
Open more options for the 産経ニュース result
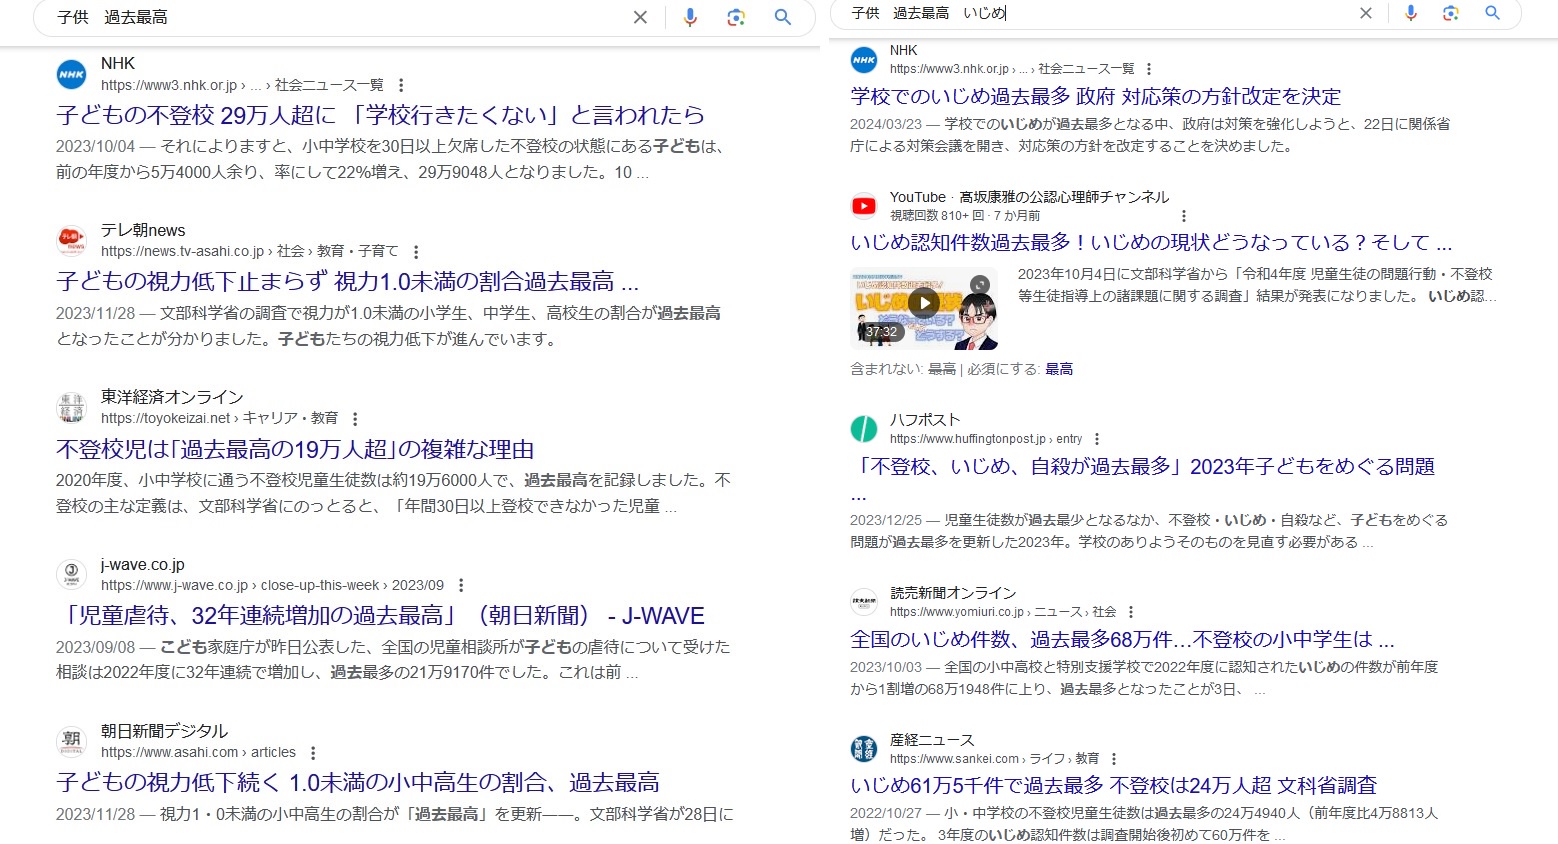point(1114,759)
